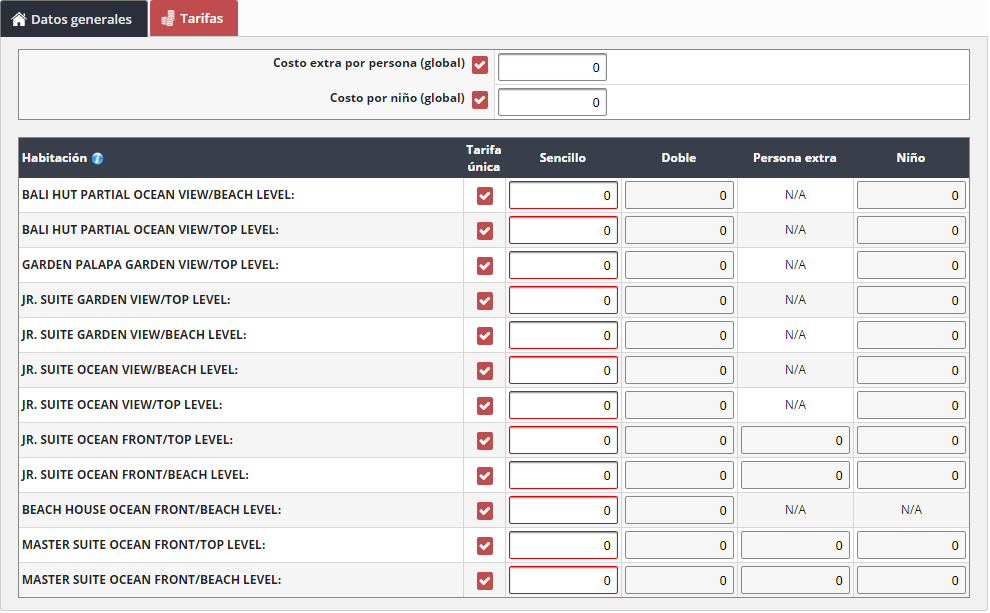Click the Doble column header
The height and width of the screenshot is (613, 990).
click(x=679, y=158)
